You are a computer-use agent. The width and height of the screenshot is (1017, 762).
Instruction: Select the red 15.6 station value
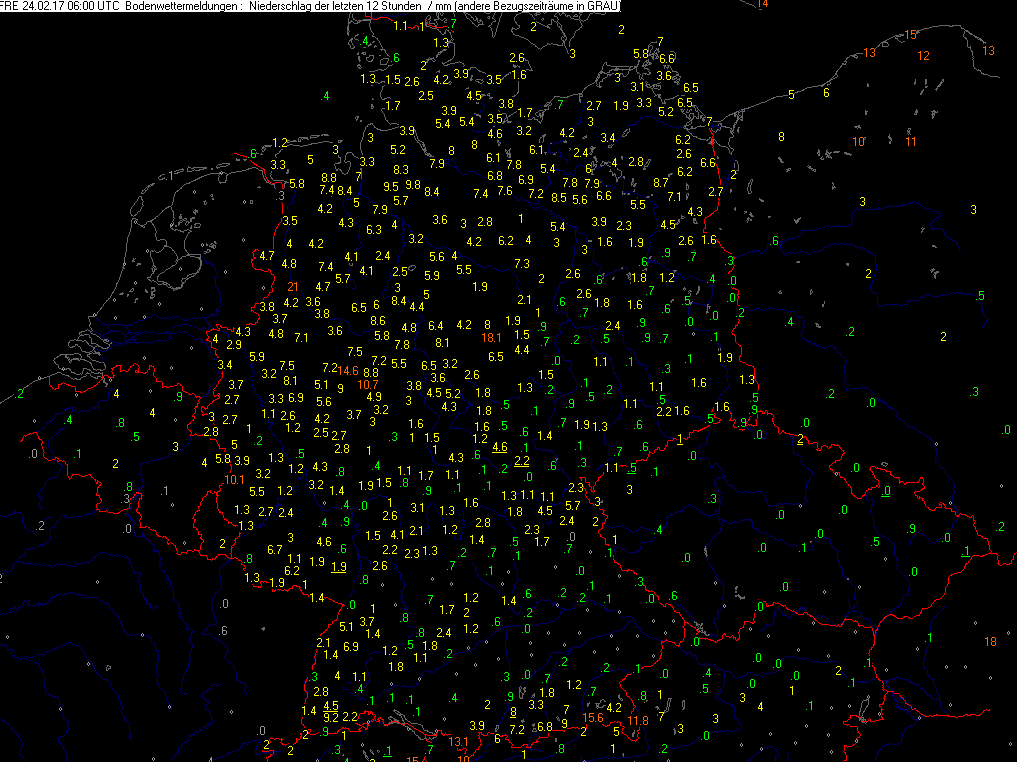[593, 717]
